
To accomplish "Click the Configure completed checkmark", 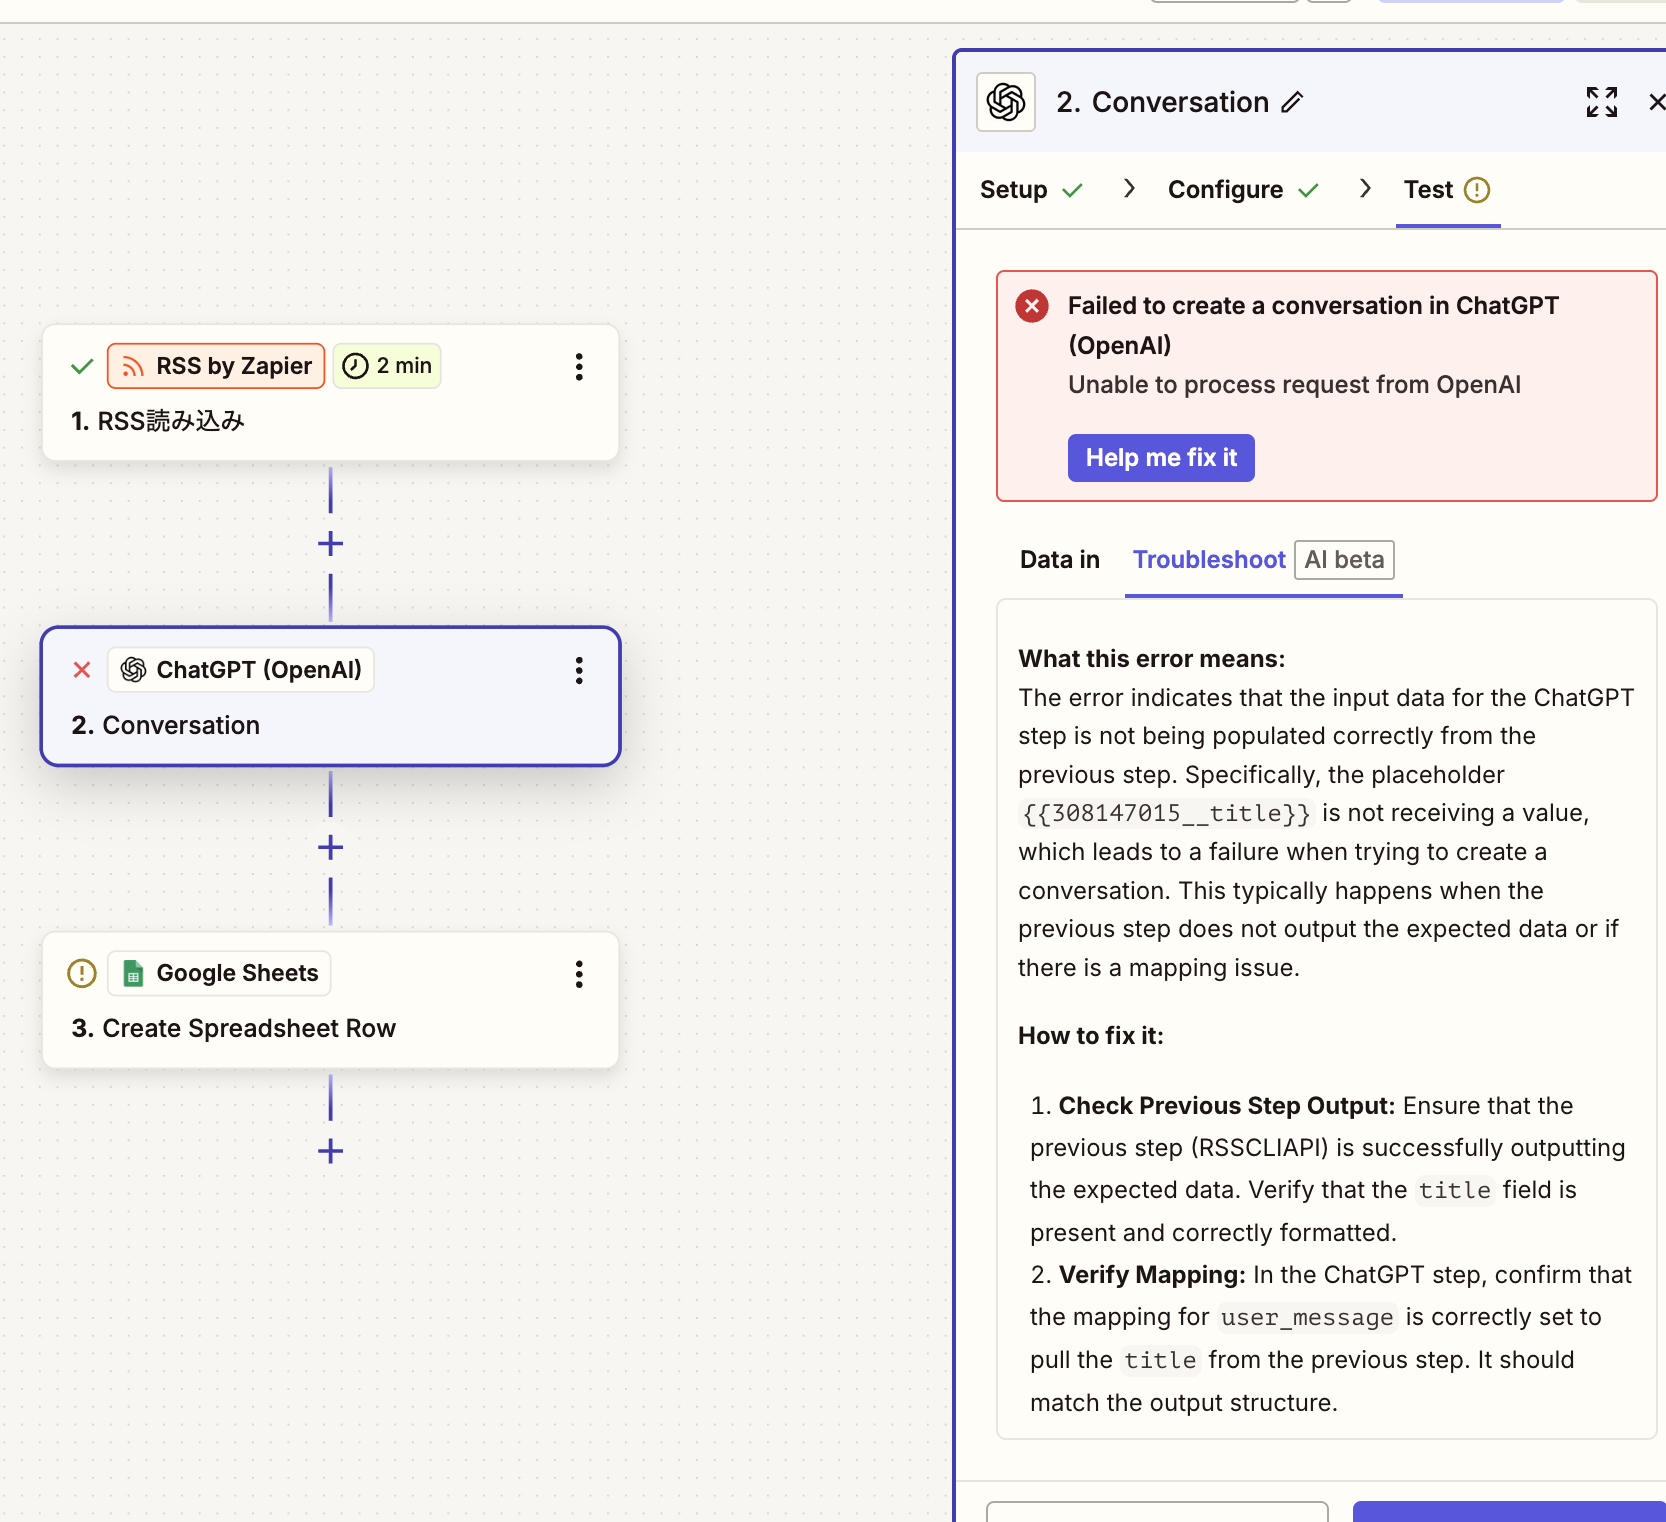I will pos(1309,191).
